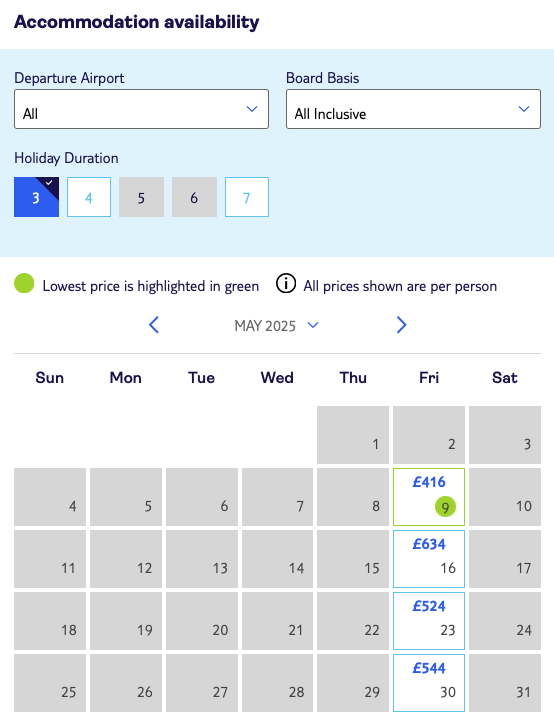The width and height of the screenshot is (554, 725).
Task: Open the Board Basis All Inclusive dropdown
Action: point(413,109)
